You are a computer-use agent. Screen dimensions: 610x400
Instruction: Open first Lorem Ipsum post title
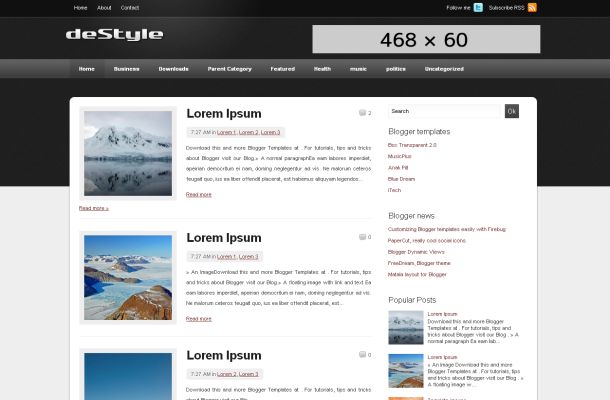tap(224, 114)
